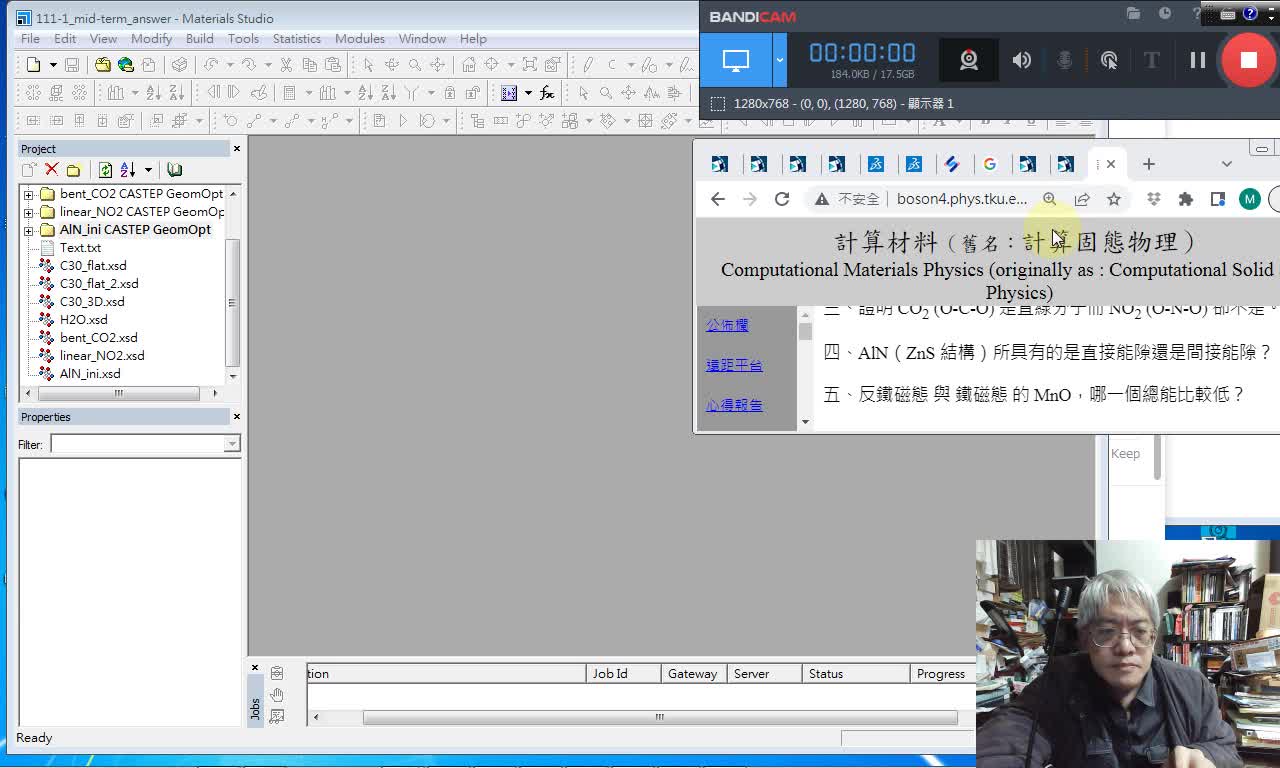Copy selection in the Materials Studio toolbar

coord(309,65)
